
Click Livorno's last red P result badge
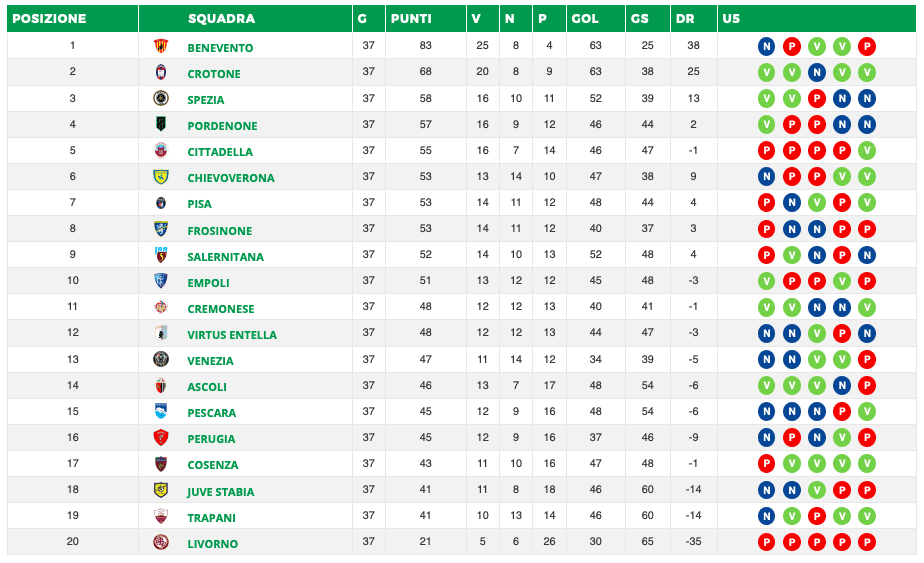click(x=867, y=542)
